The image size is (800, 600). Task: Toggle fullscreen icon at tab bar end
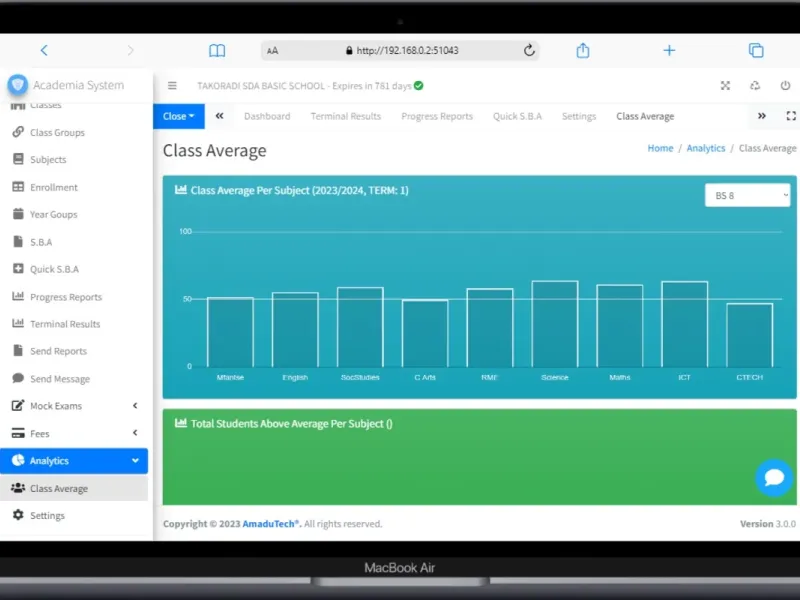pos(791,116)
